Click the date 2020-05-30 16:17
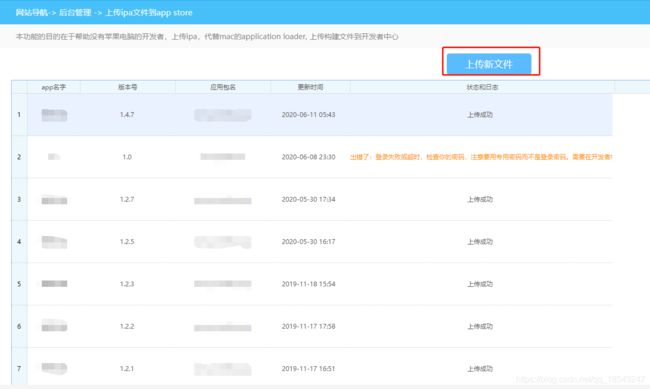Screen dimensions: 650x389 point(308,241)
